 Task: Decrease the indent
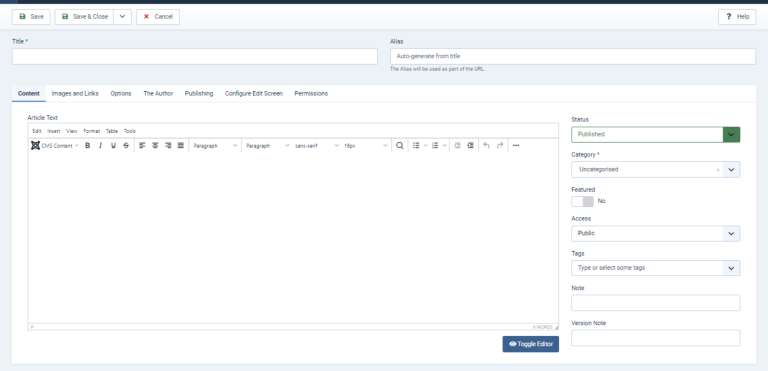point(457,146)
